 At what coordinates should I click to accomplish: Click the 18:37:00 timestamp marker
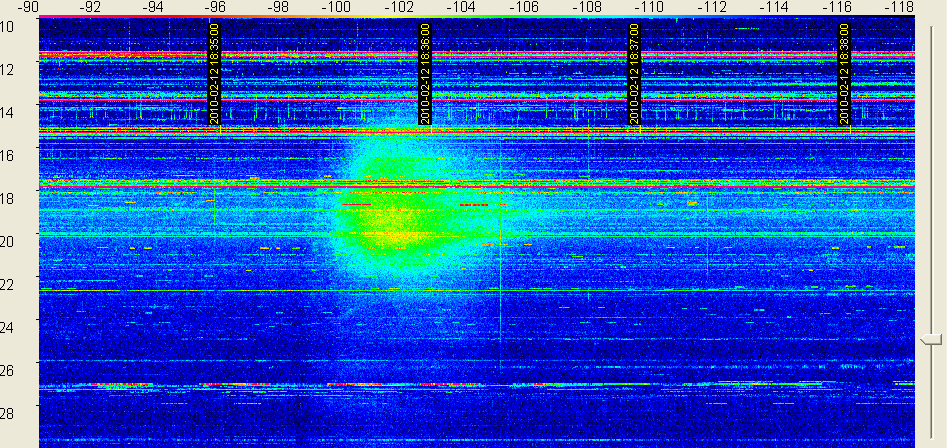[634, 74]
